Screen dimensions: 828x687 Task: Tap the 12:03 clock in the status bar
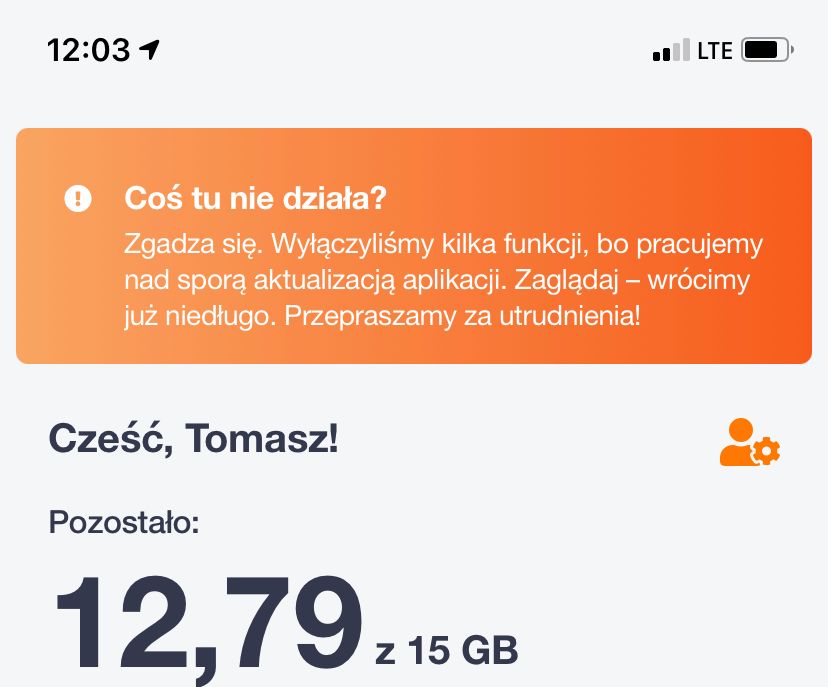[x=88, y=50]
